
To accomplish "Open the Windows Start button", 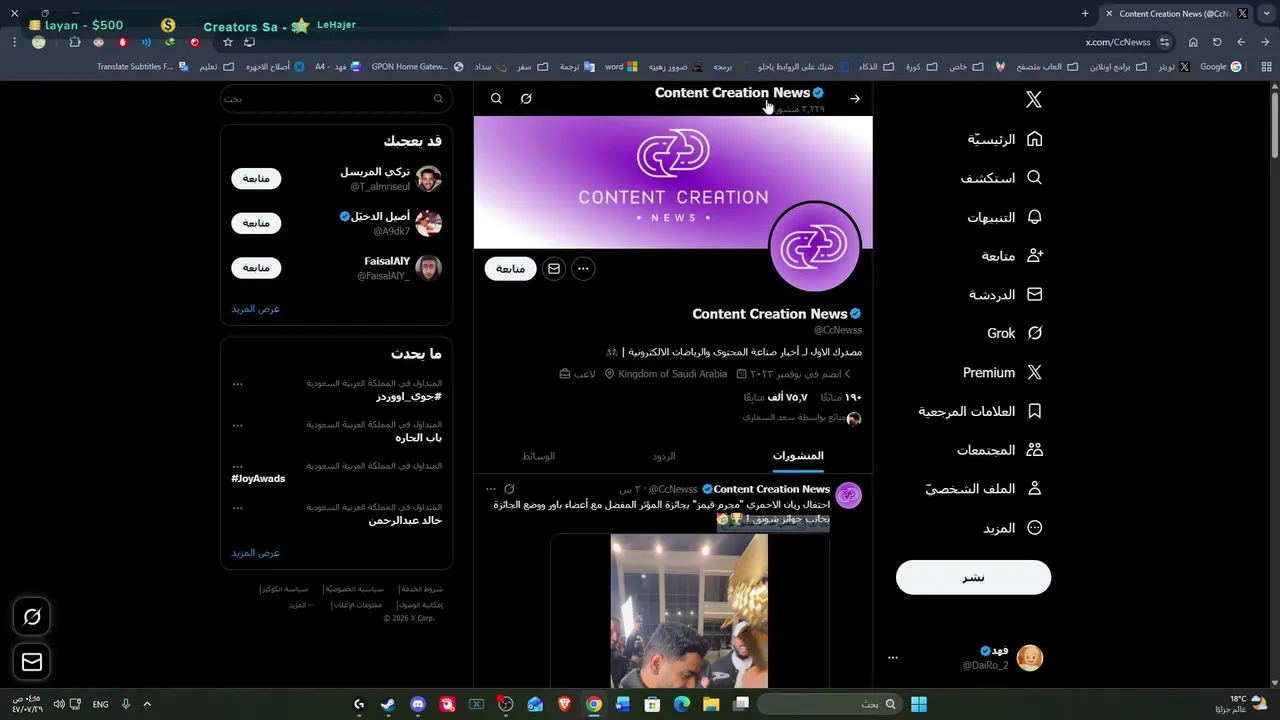I will [x=919, y=704].
